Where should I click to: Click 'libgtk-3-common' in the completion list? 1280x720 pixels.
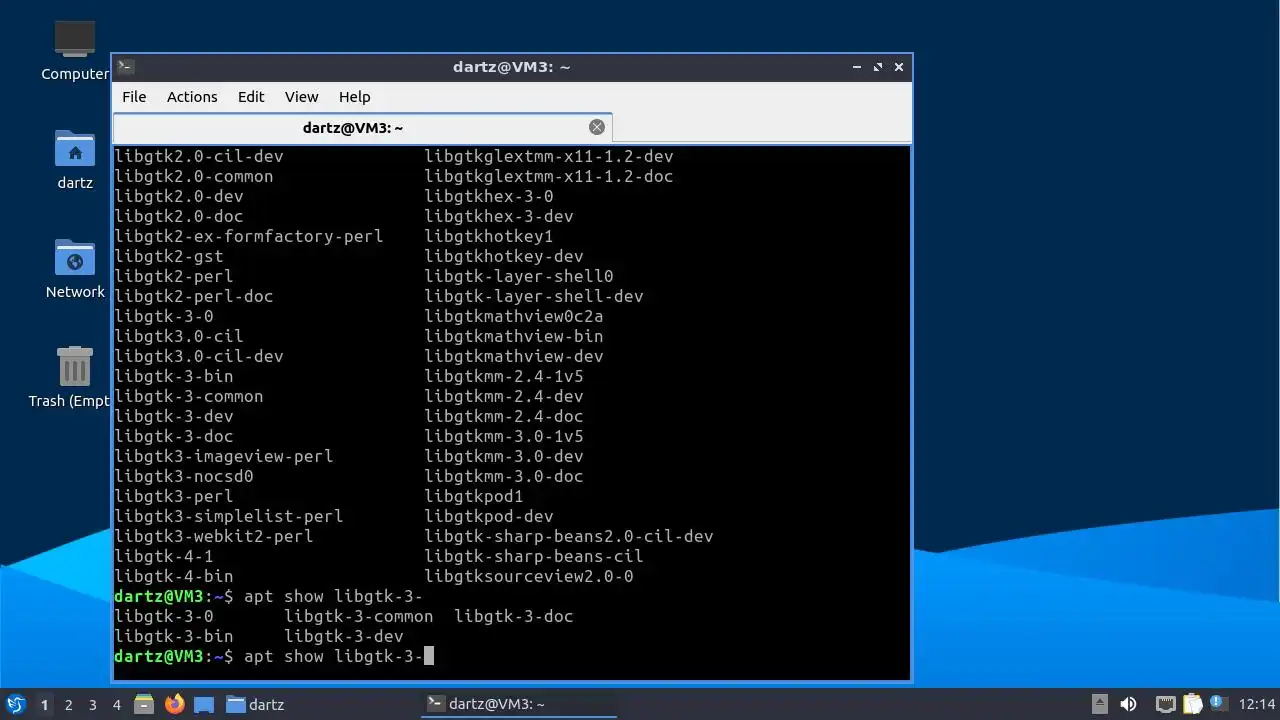pyautogui.click(x=359, y=616)
